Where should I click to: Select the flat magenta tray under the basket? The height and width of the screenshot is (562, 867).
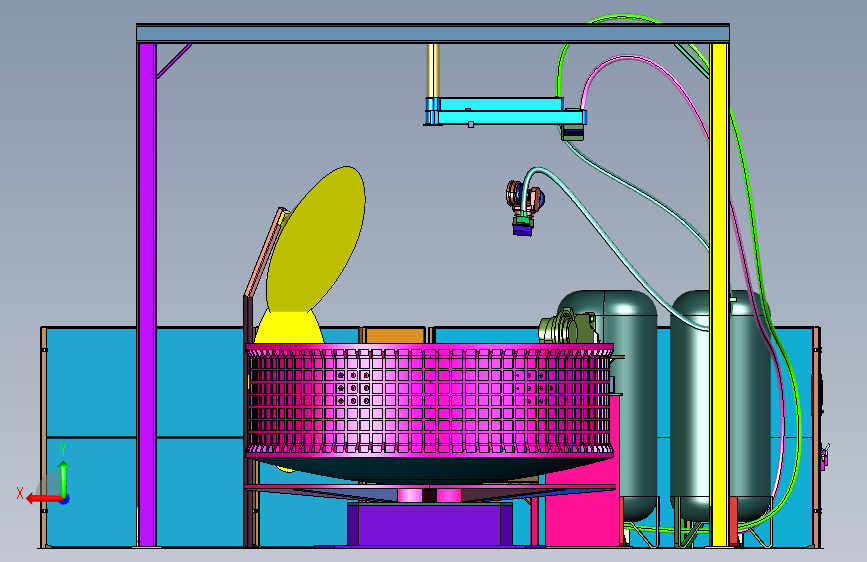[x=430, y=487]
